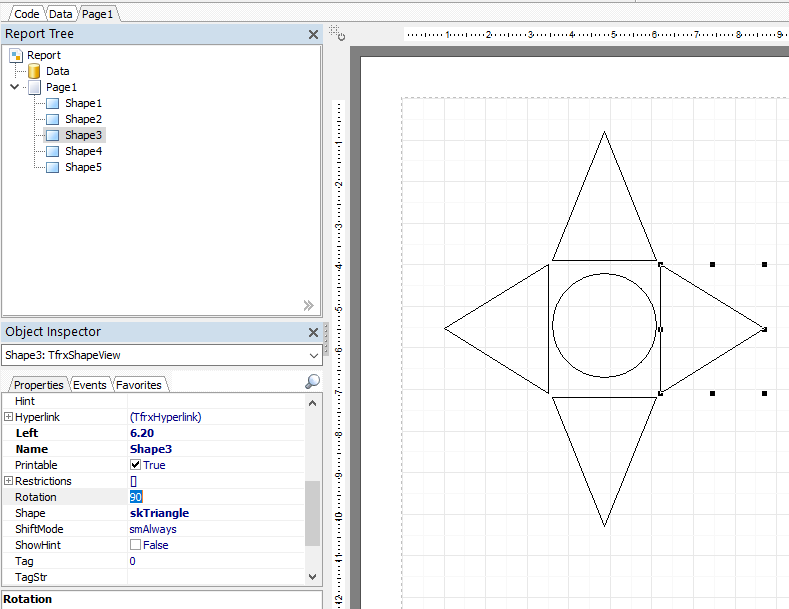Open the Favorites tab
This screenshot has height=609, width=789.
coord(139,385)
